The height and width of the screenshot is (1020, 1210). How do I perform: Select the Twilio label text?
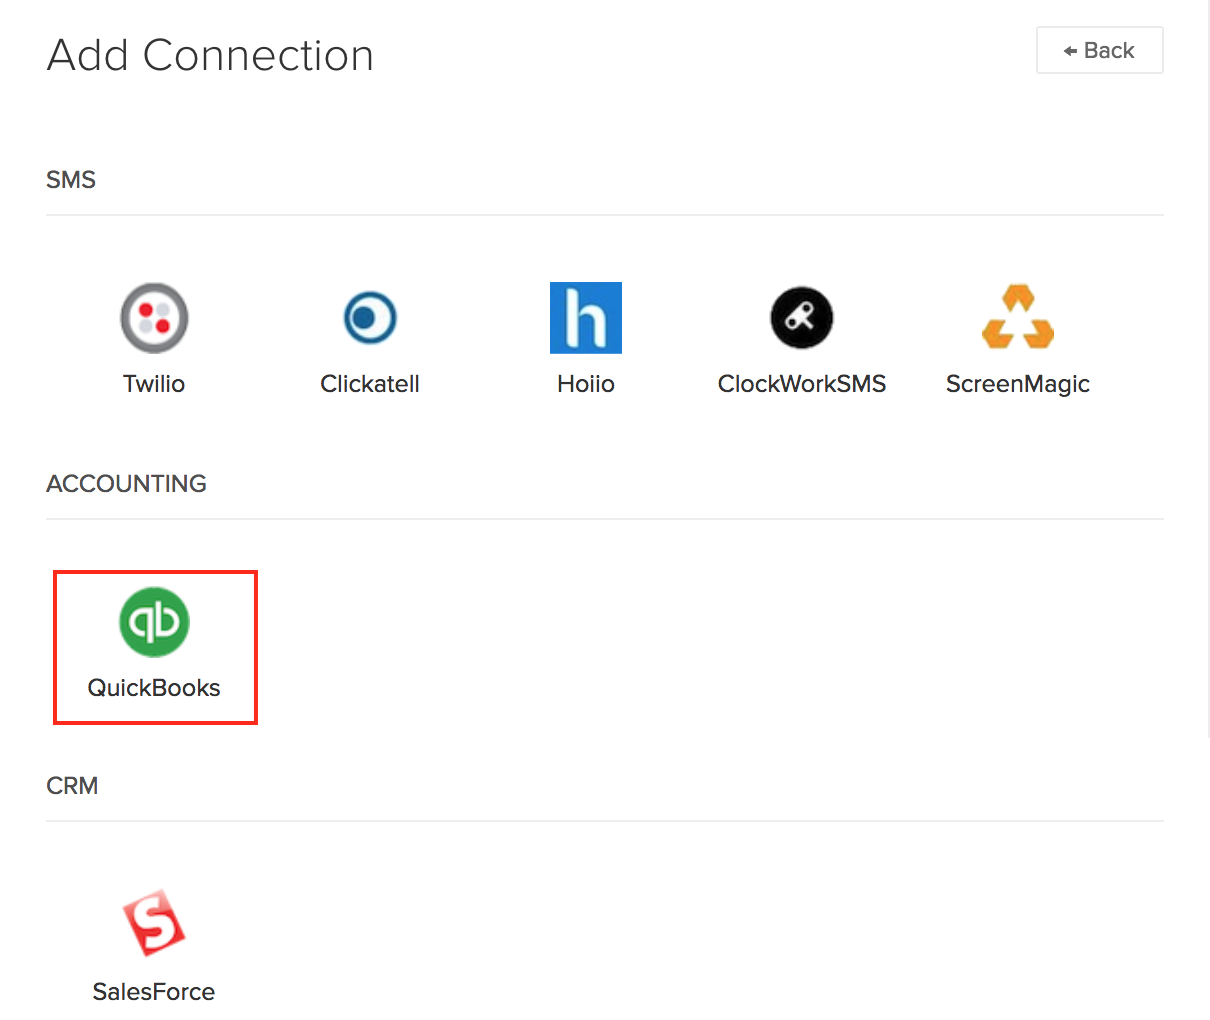tap(153, 383)
